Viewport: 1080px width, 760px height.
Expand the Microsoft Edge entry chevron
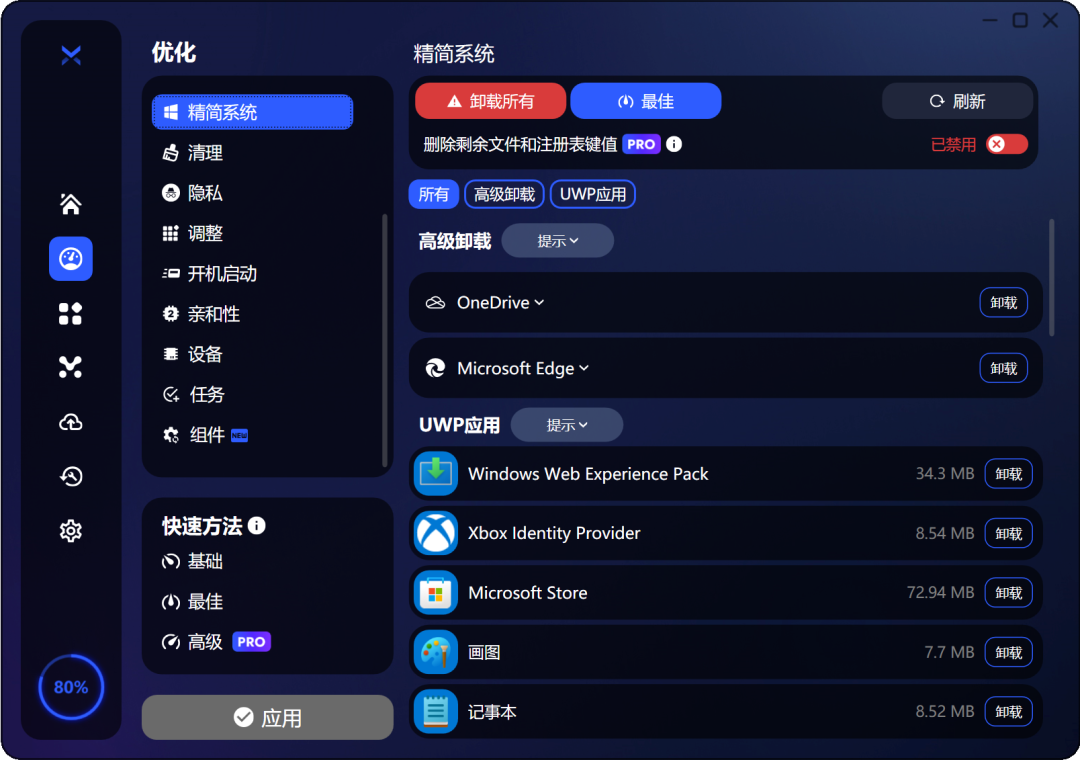(x=584, y=368)
